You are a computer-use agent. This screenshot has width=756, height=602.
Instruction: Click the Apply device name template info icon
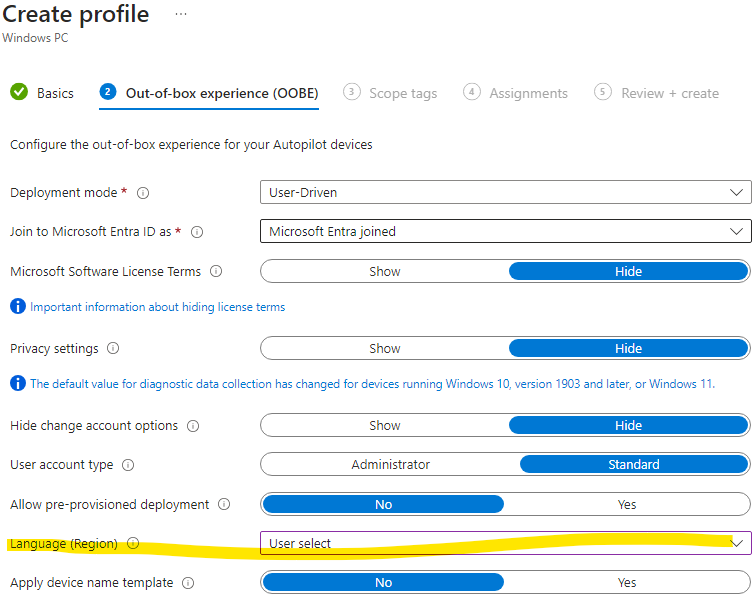[188, 583]
